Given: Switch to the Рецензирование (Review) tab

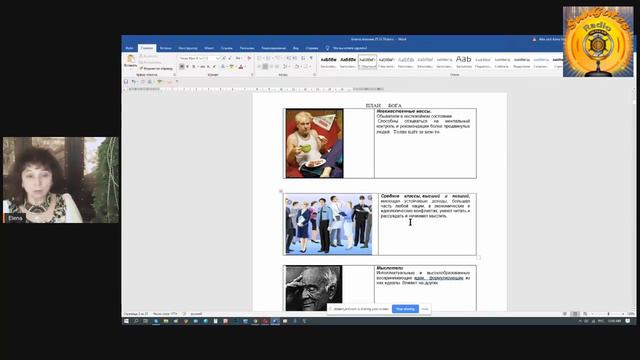Looking at the screenshot, I should coord(273,48).
